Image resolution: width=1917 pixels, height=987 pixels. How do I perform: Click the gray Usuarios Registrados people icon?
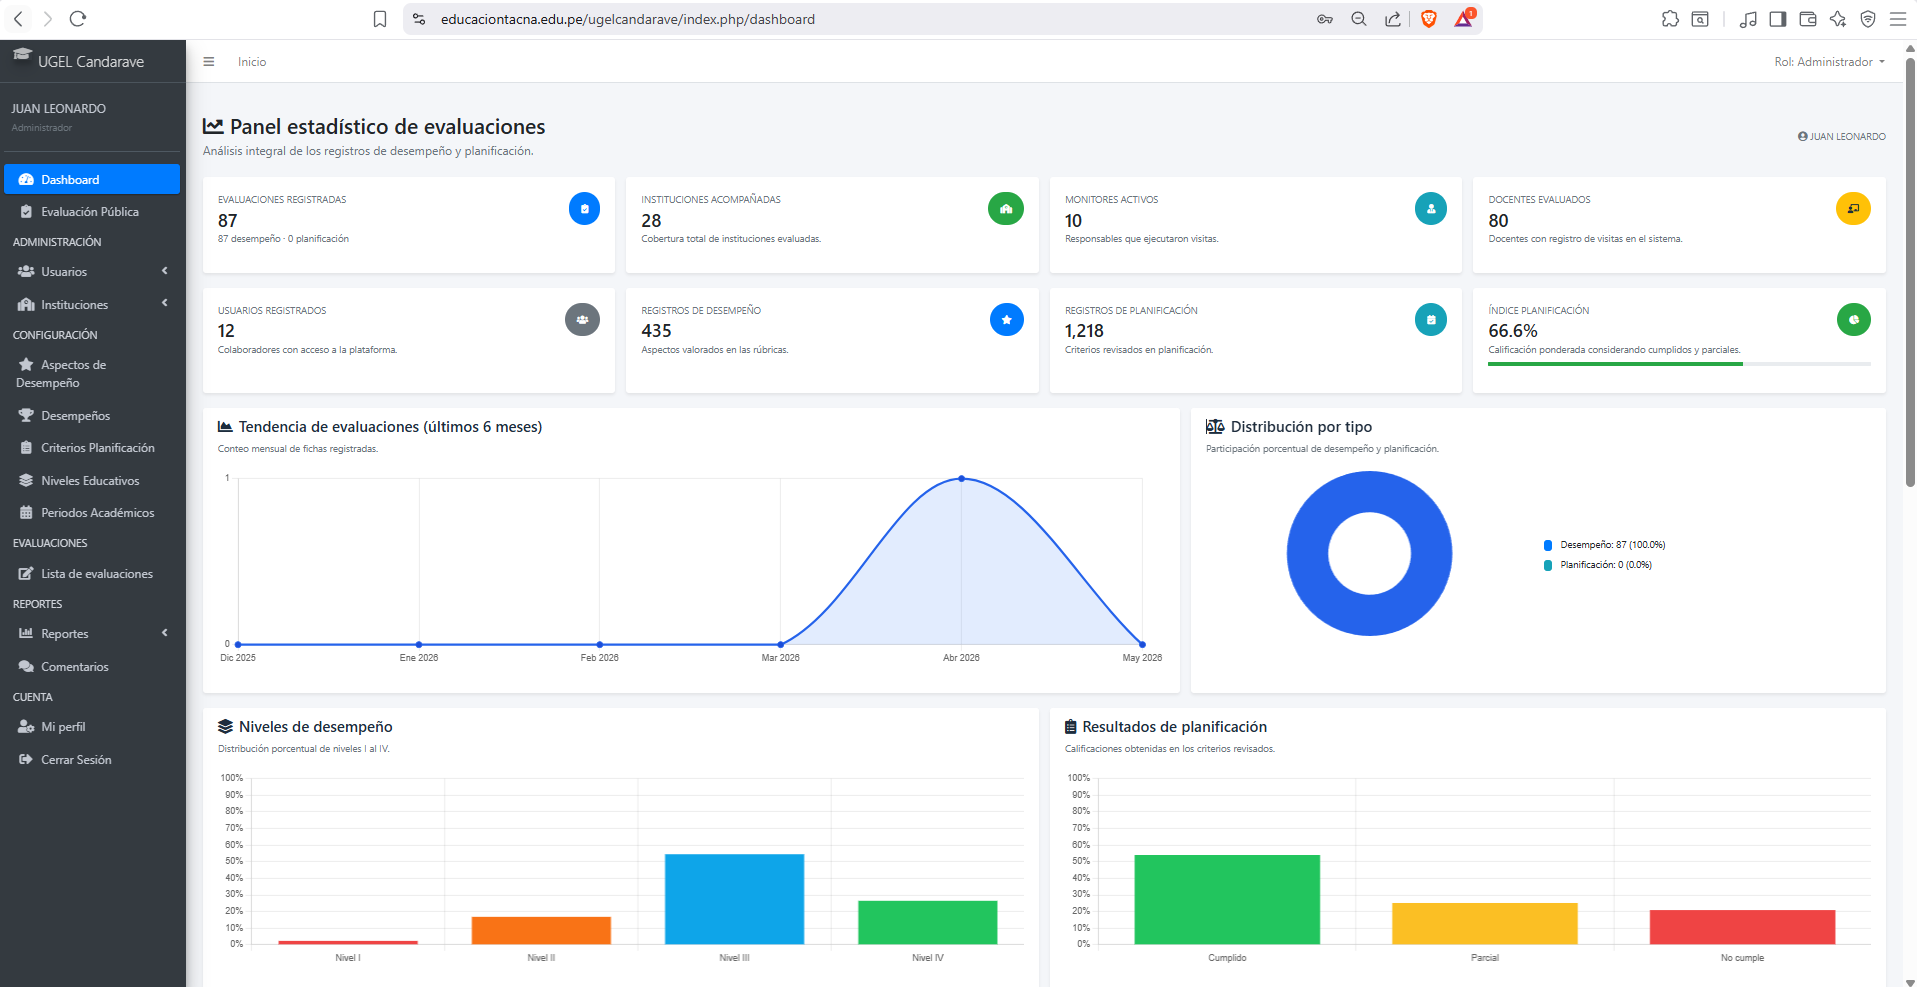point(582,320)
